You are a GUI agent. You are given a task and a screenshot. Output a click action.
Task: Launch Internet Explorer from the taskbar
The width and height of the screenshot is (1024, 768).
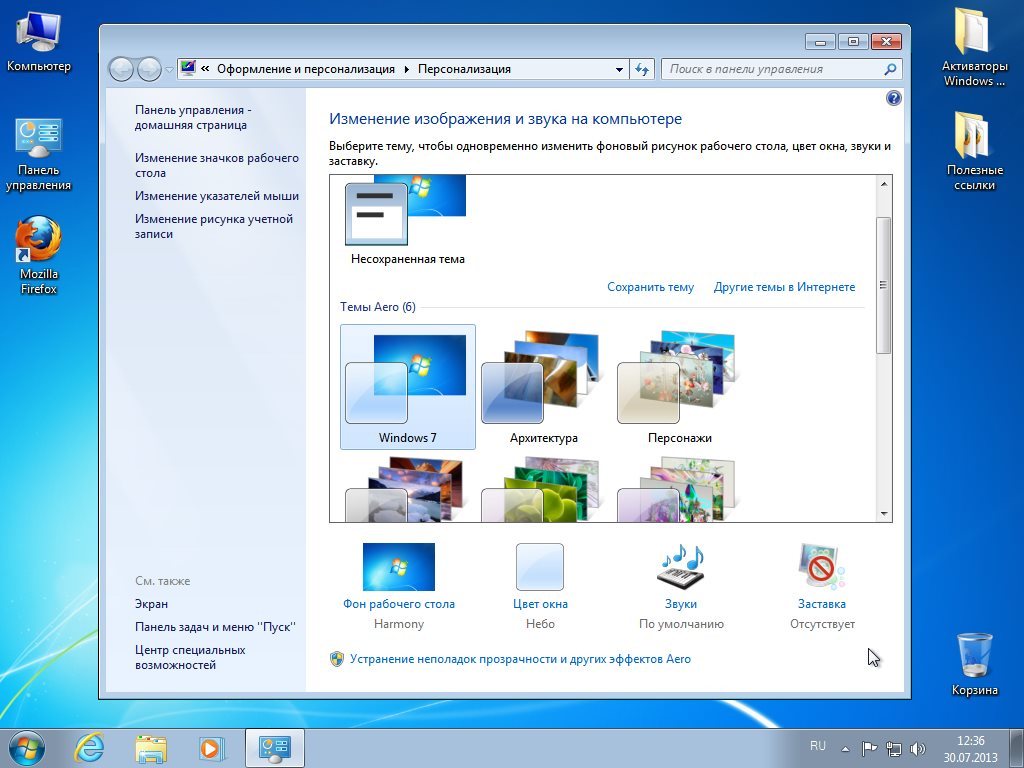90,747
